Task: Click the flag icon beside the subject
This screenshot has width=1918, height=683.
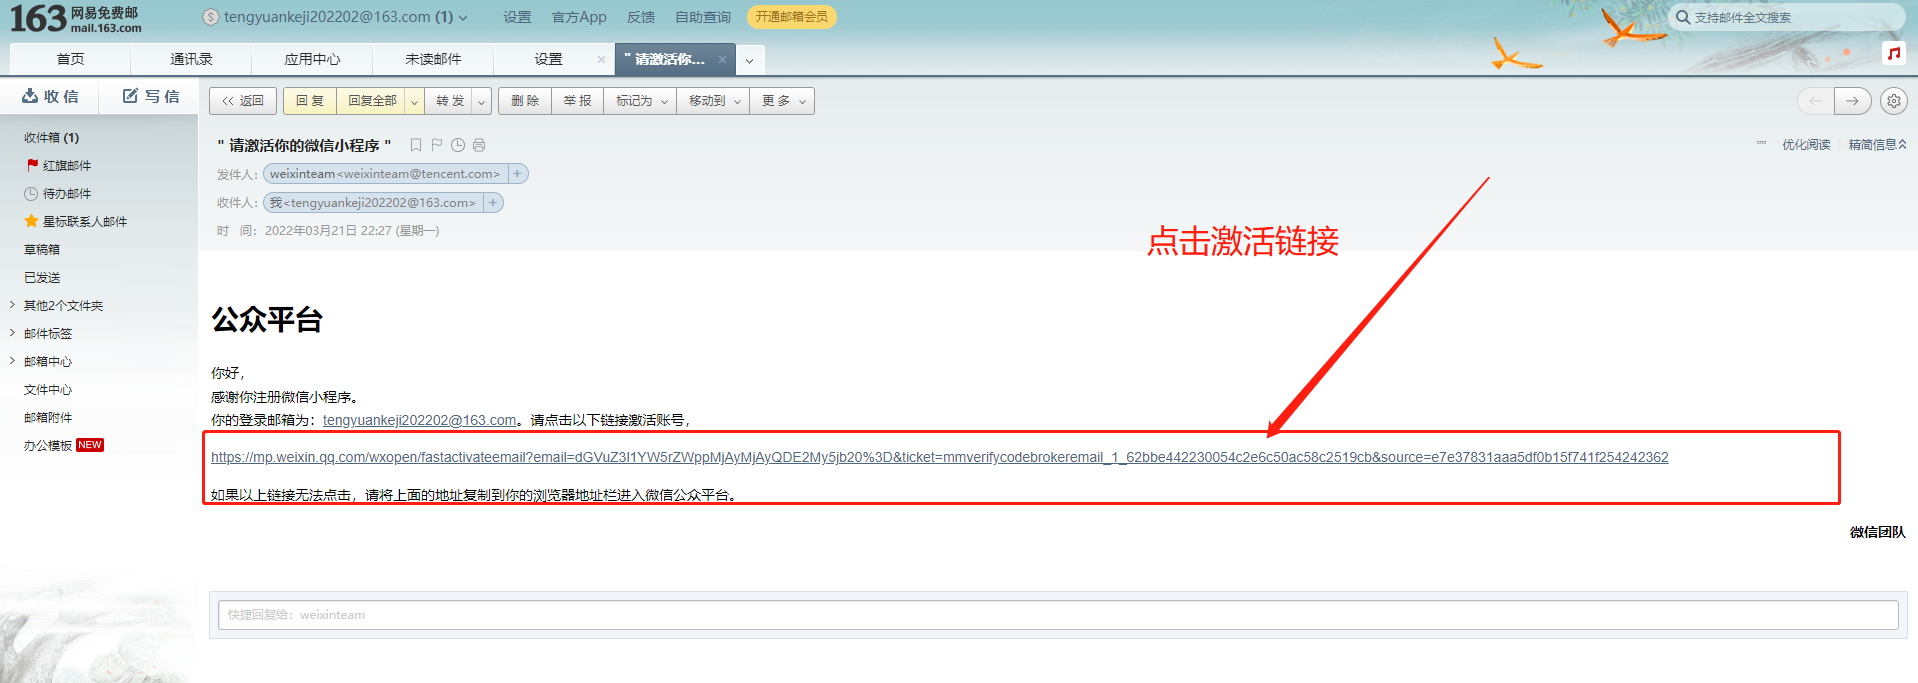Action: point(437,145)
